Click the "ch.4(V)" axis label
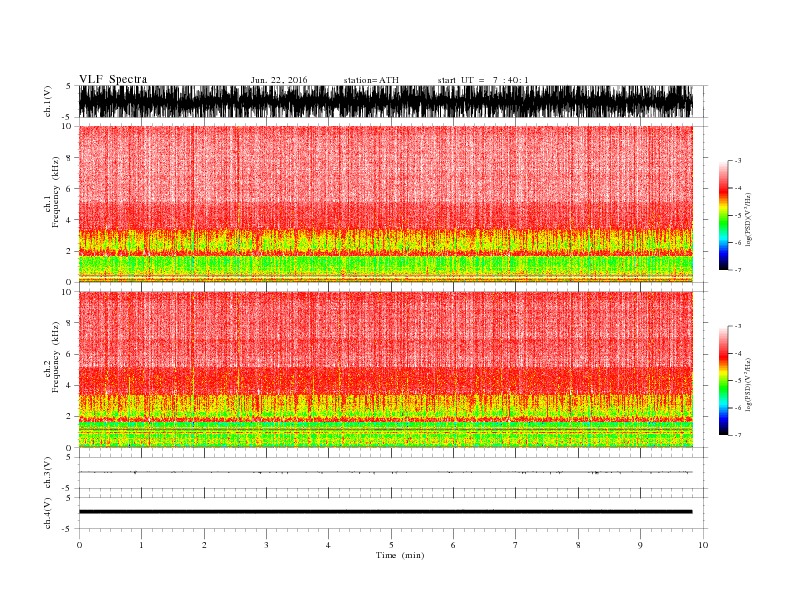The height and width of the screenshot is (612, 792). click(x=48, y=513)
